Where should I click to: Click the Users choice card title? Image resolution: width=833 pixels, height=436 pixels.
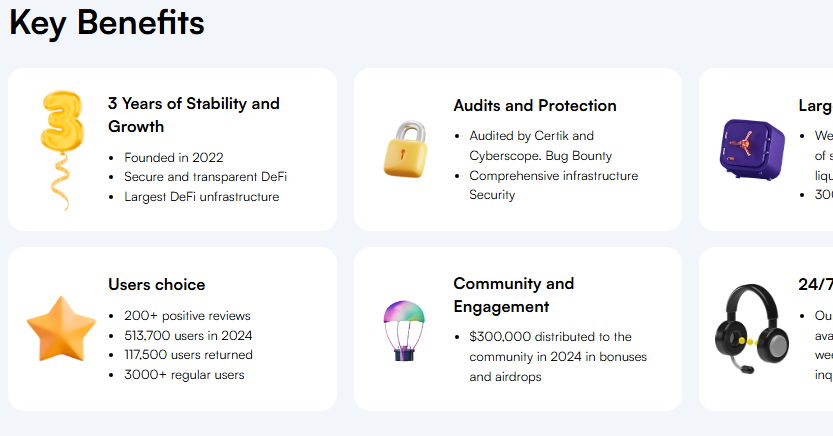(x=157, y=285)
